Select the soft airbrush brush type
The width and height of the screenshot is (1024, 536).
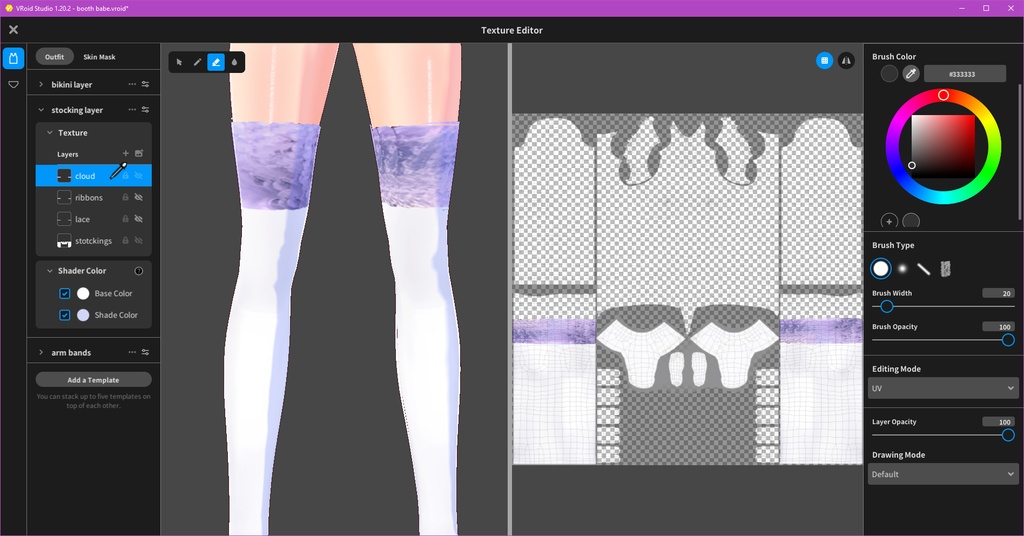pos(903,268)
